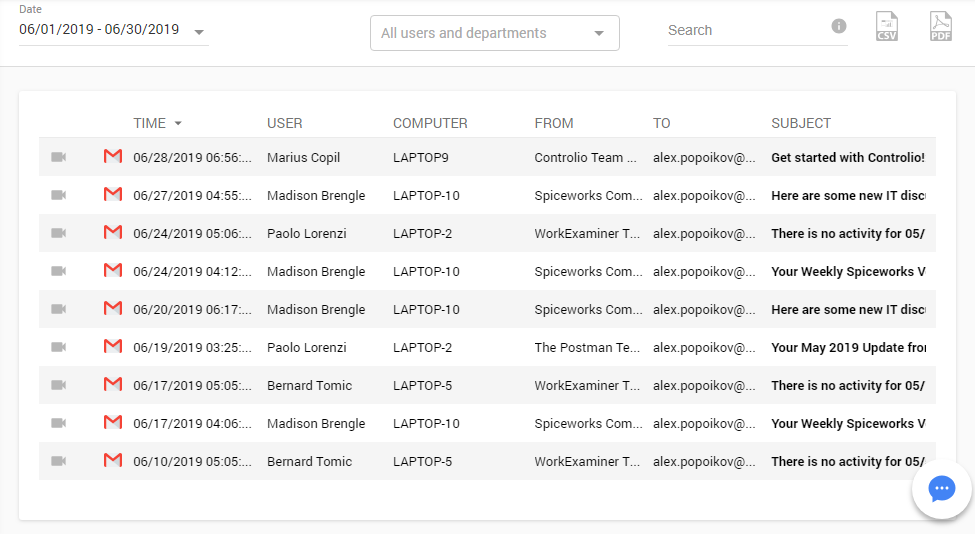975x534 pixels.
Task: Open 'Get started with Controlio!' email
Action: click(x=847, y=157)
